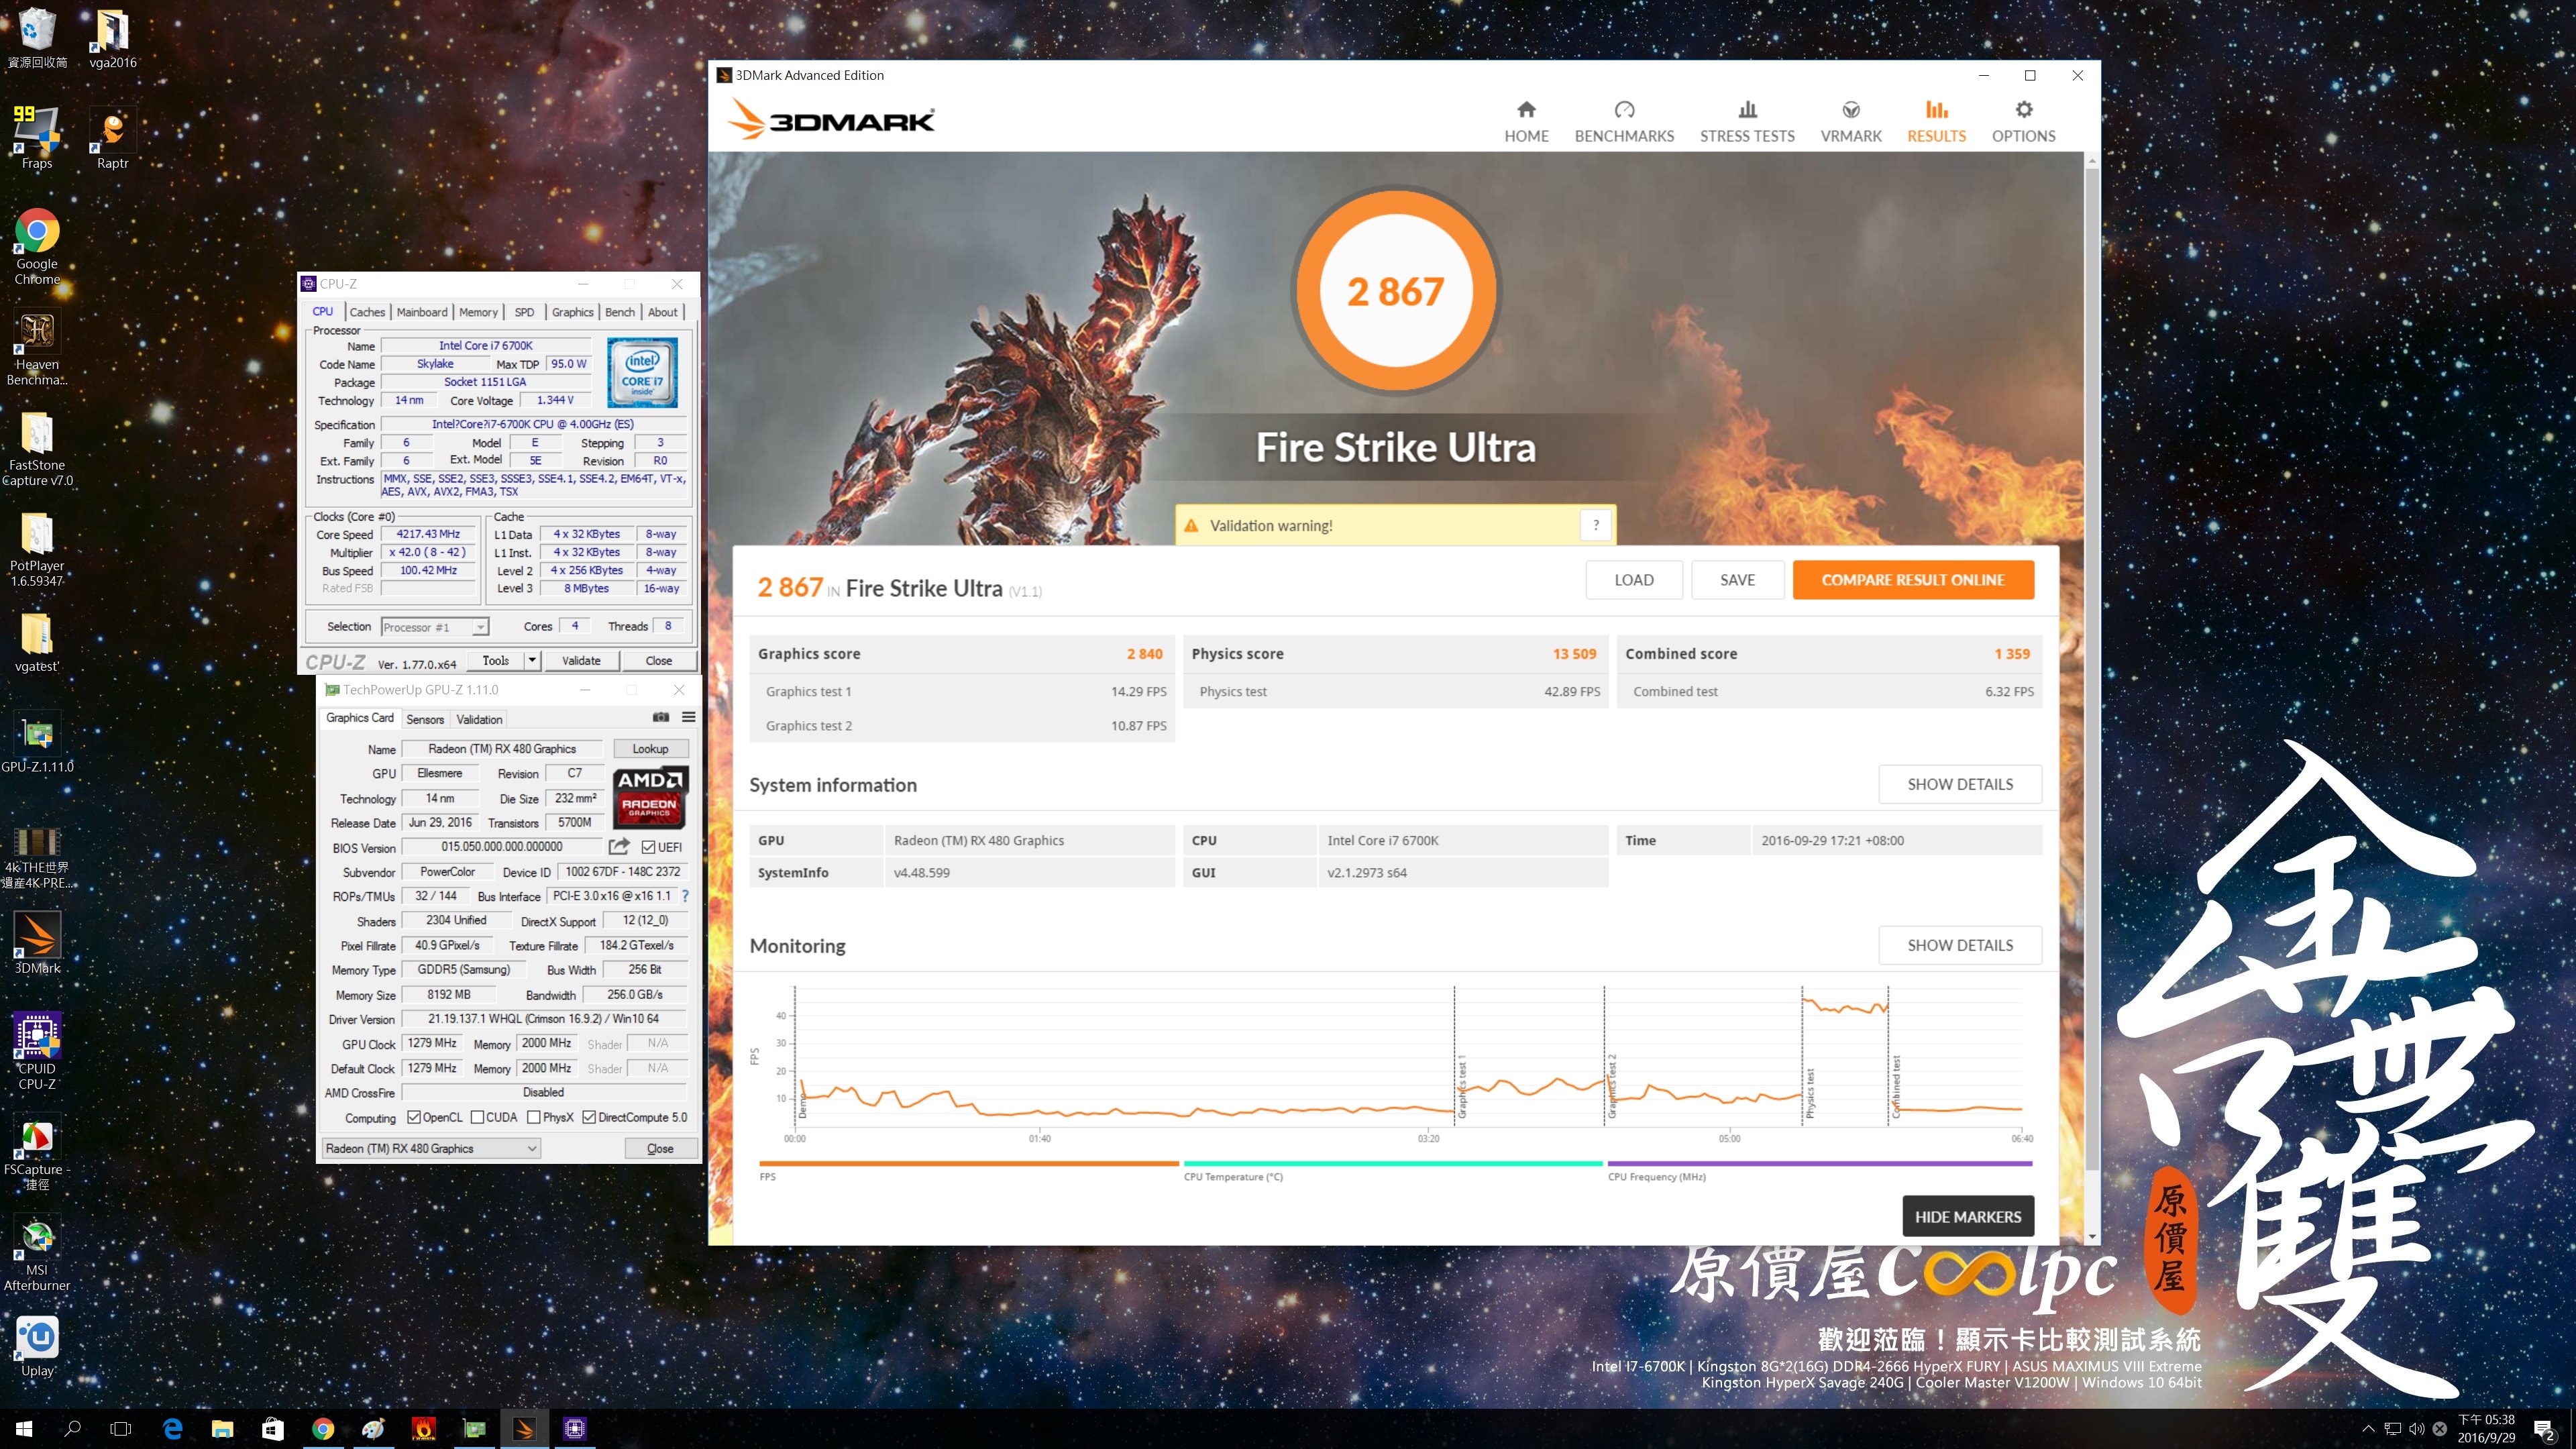Switch to SPD tab in CPU-Z
2576x1449 pixels.
pos(524,312)
